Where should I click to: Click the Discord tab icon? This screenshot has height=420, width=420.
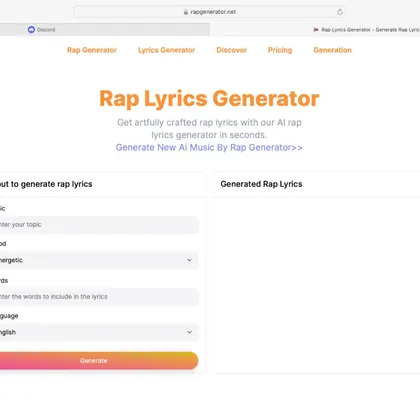pos(31,30)
